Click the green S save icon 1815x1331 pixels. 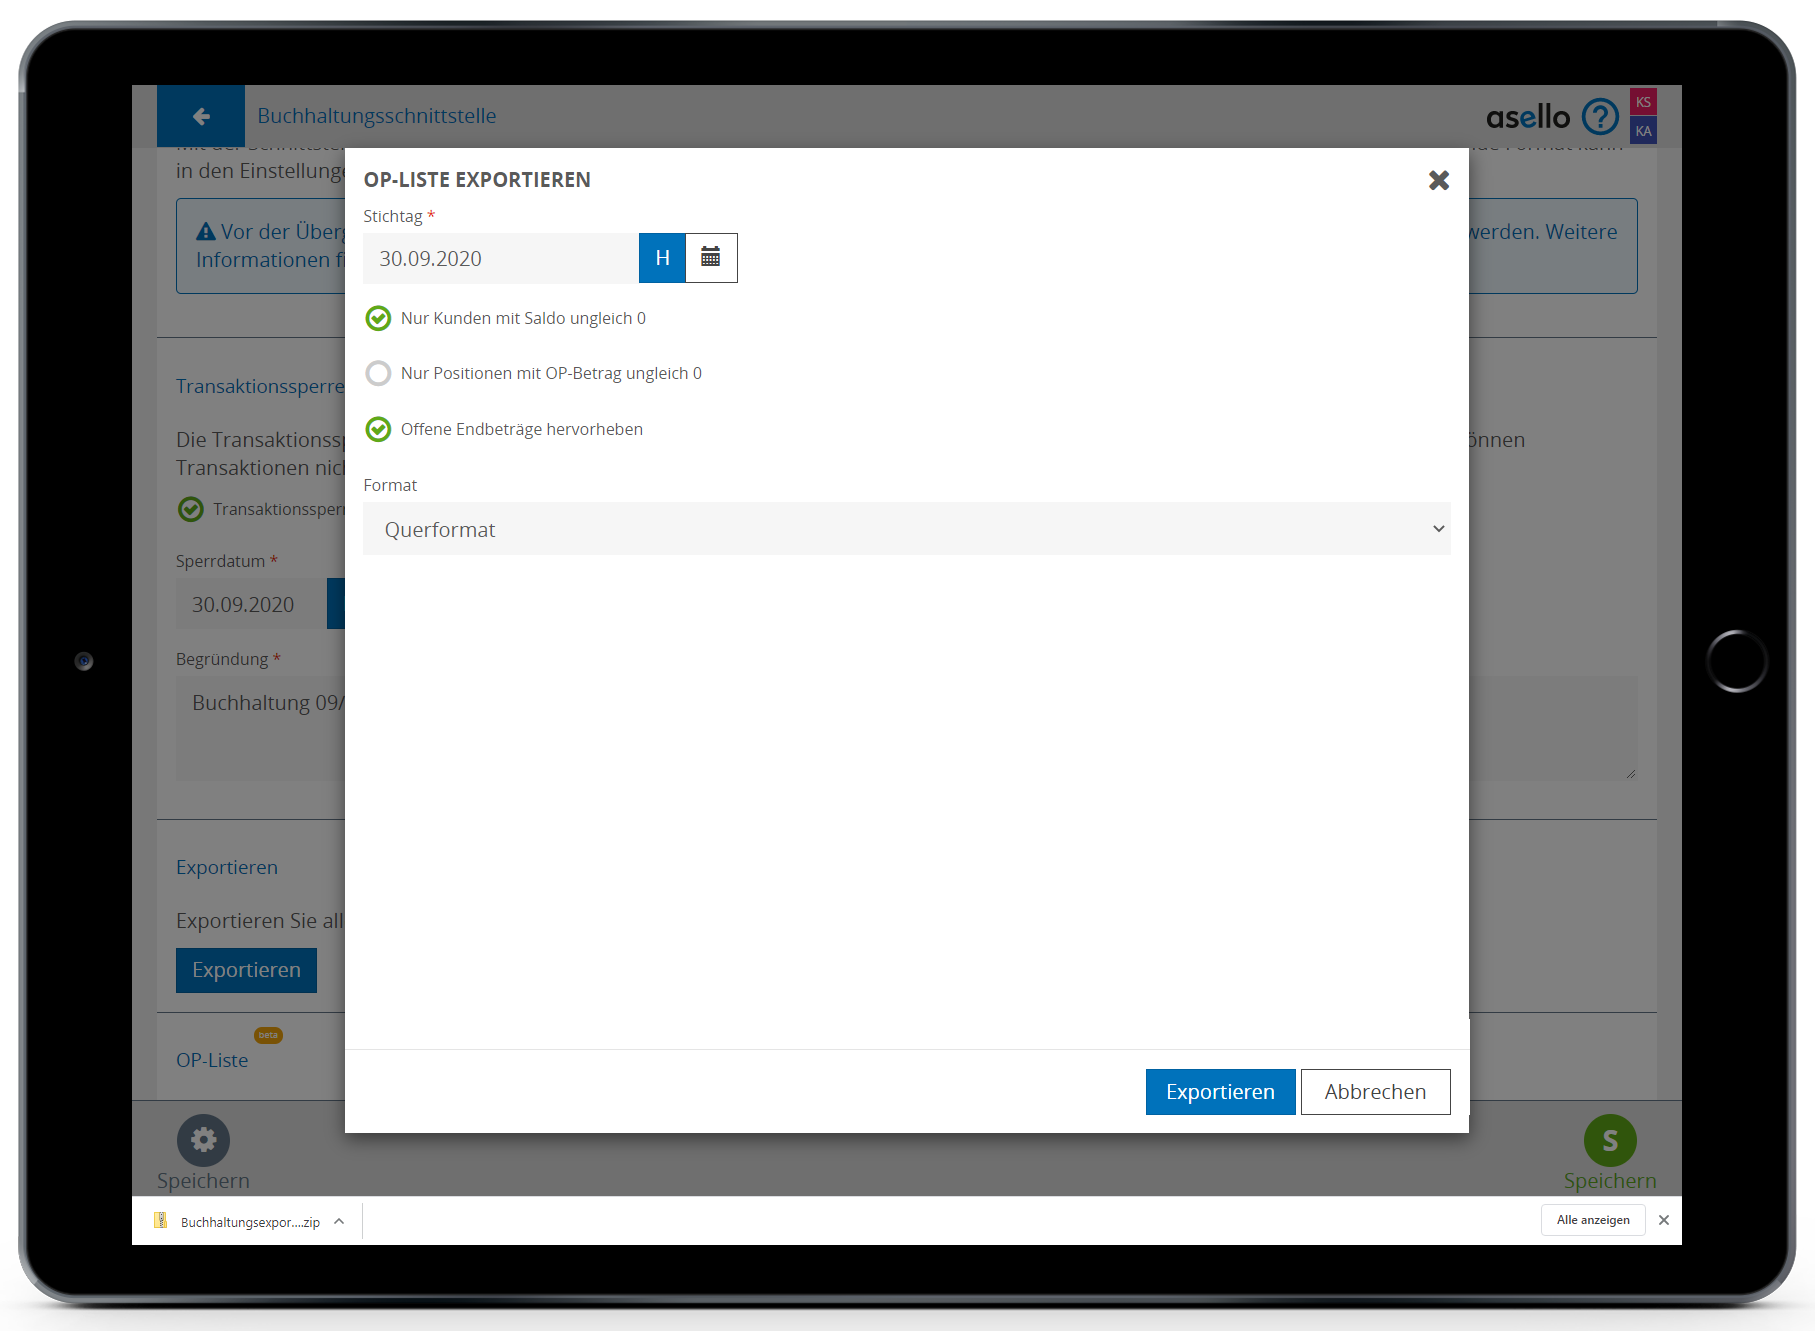(x=1609, y=1140)
